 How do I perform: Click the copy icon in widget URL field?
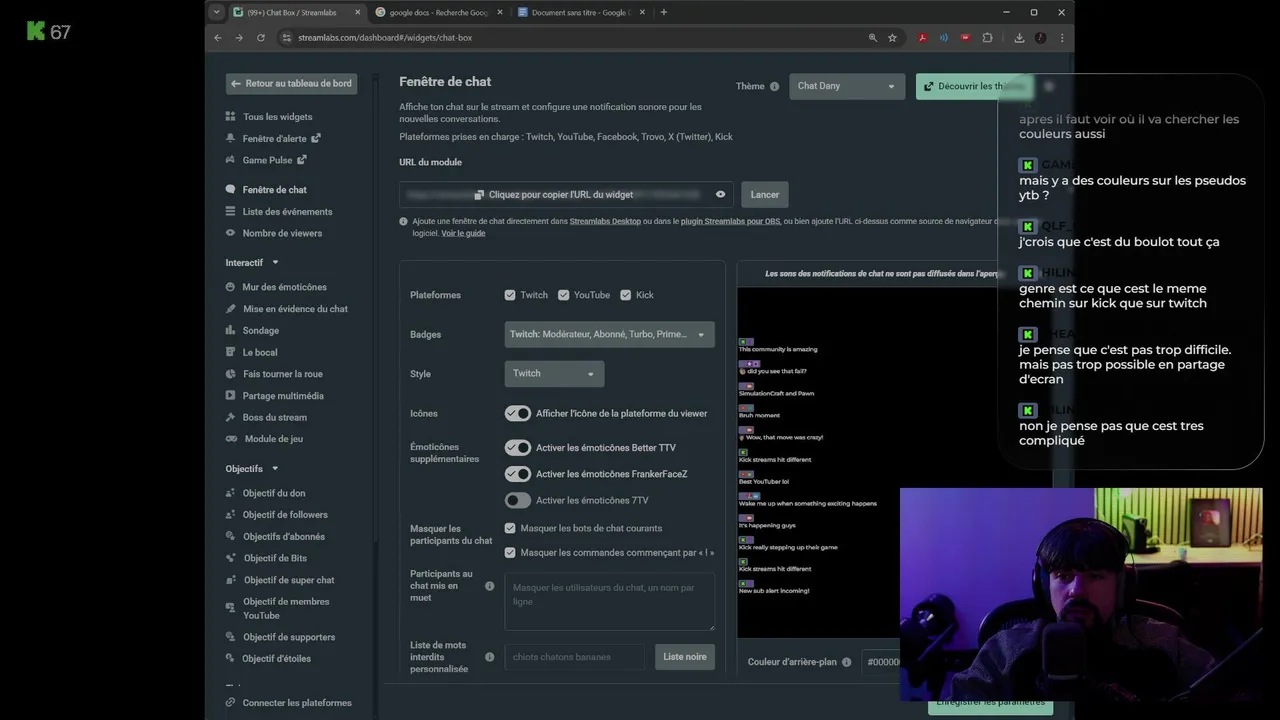point(479,195)
